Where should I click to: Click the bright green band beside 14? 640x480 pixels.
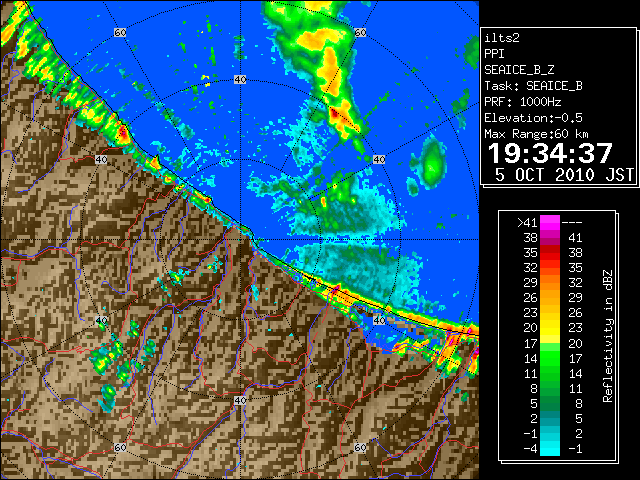pos(550,358)
